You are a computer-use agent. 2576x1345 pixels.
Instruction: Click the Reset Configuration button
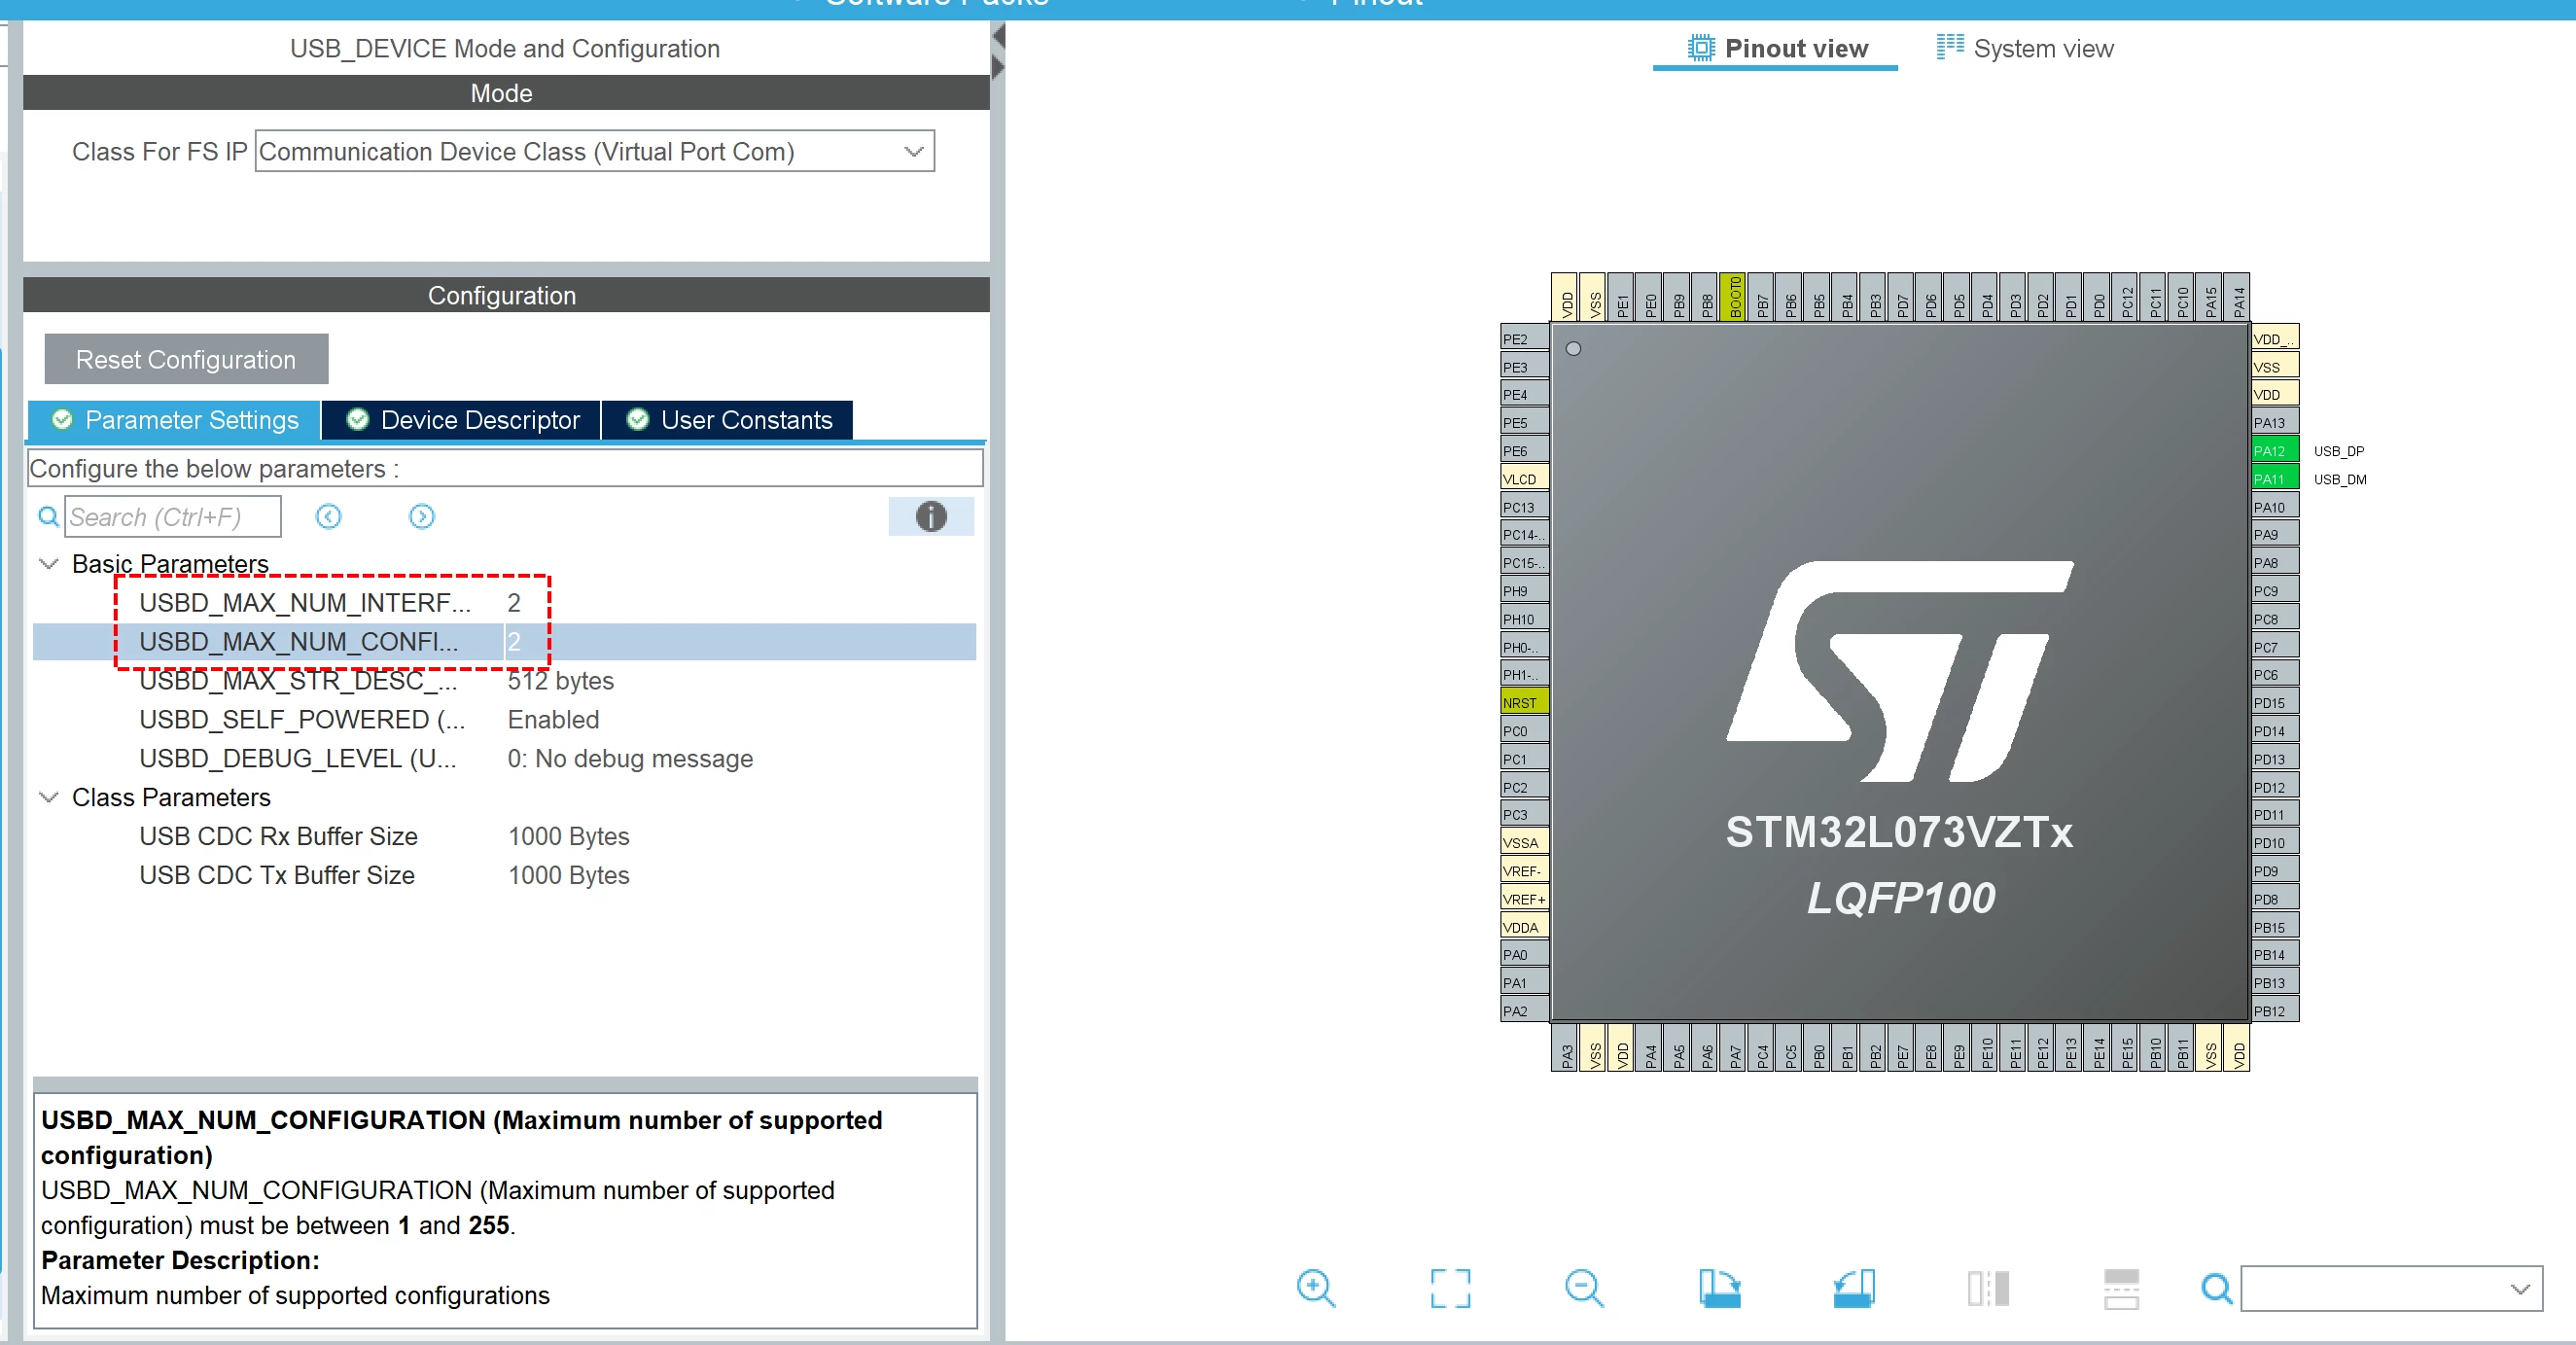186,359
